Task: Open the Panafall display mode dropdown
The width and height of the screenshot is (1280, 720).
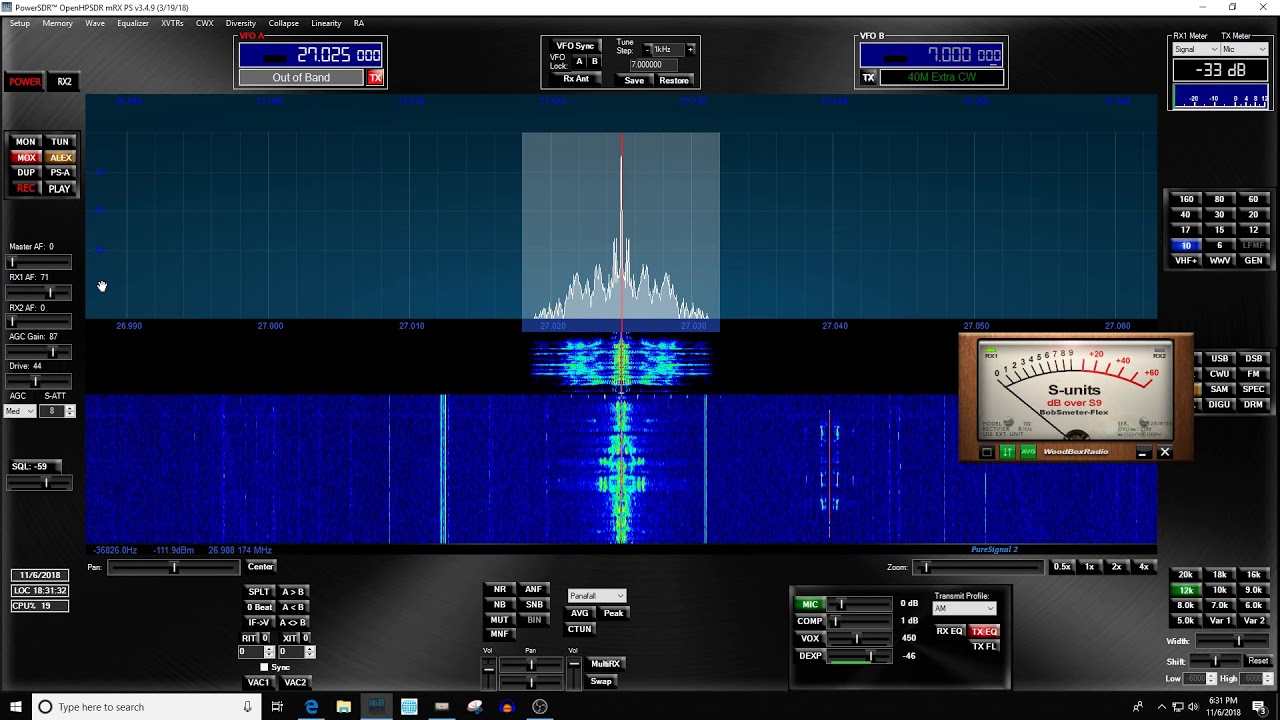Action: pyautogui.click(x=597, y=596)
